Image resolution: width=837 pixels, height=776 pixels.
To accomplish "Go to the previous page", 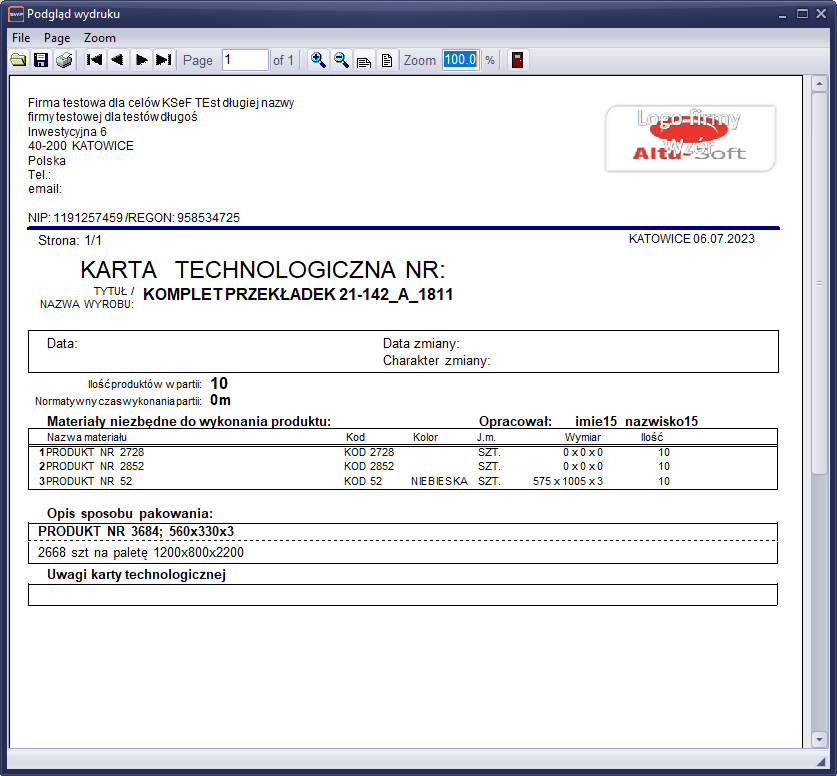I will pos(118,60).
